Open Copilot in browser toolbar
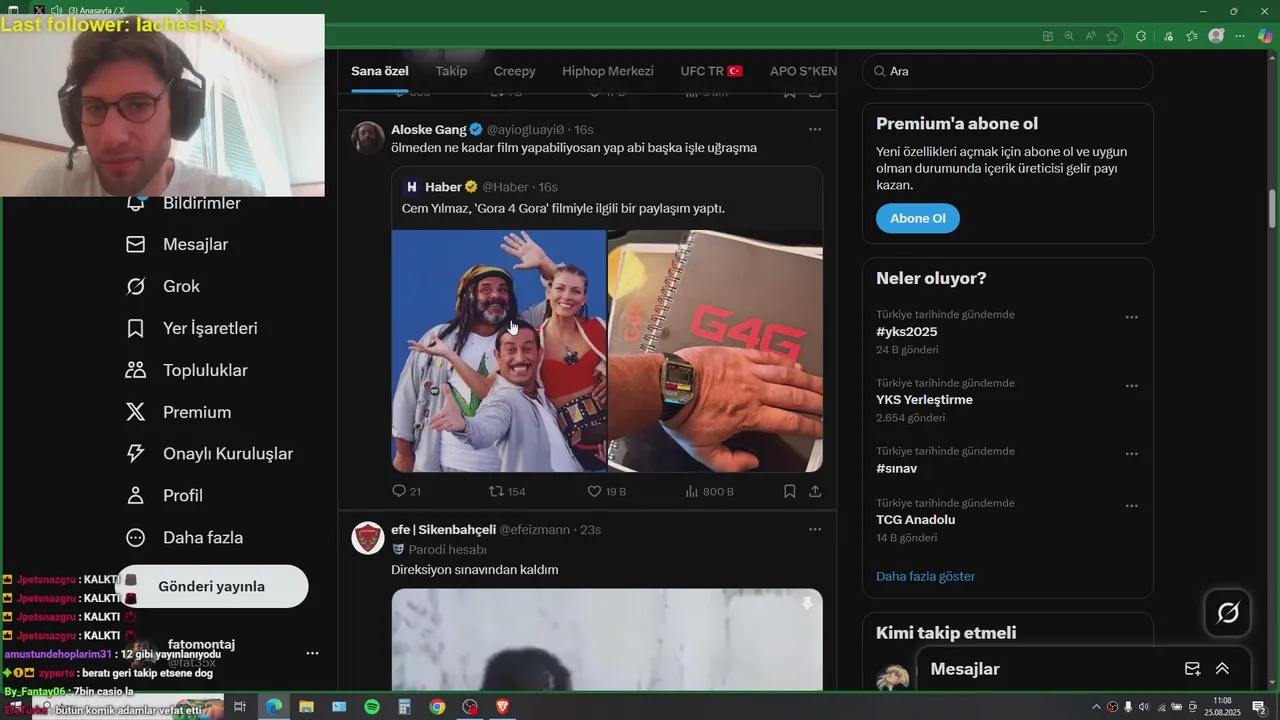Image resolution: width=1280 pixels, height=720 pixels. tap(1265, 36)
